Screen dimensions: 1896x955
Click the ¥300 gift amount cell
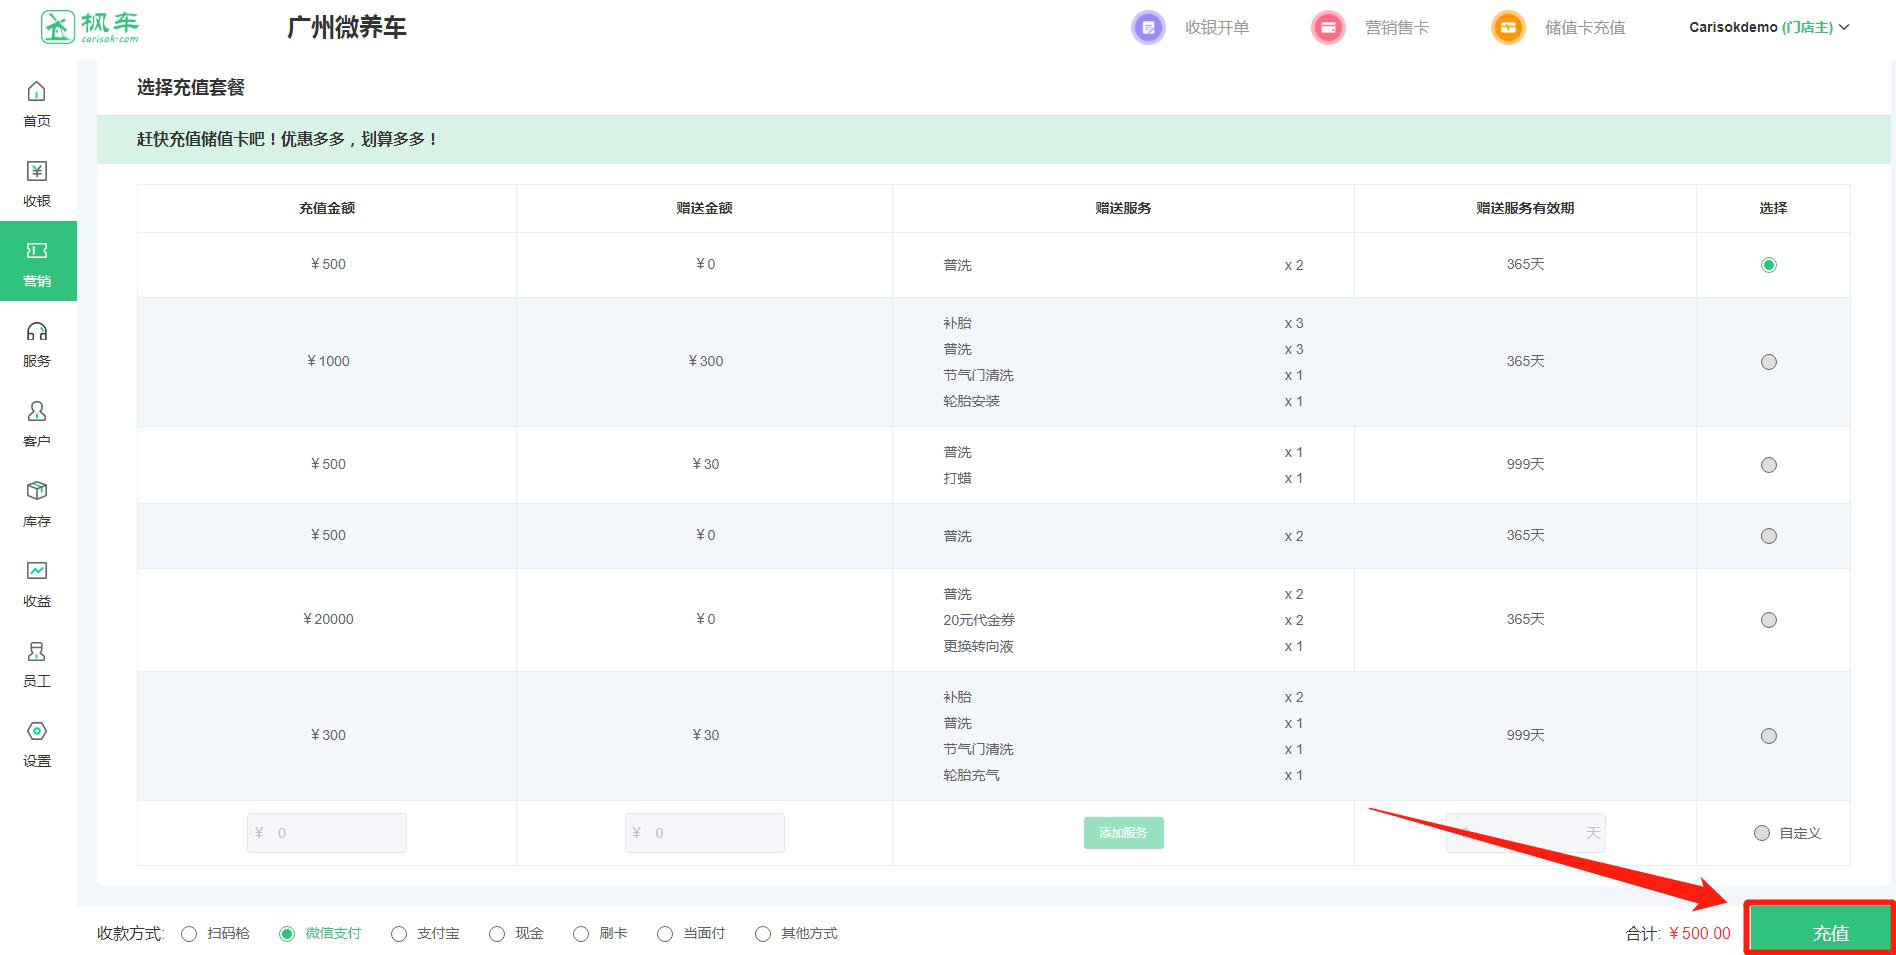706,361
